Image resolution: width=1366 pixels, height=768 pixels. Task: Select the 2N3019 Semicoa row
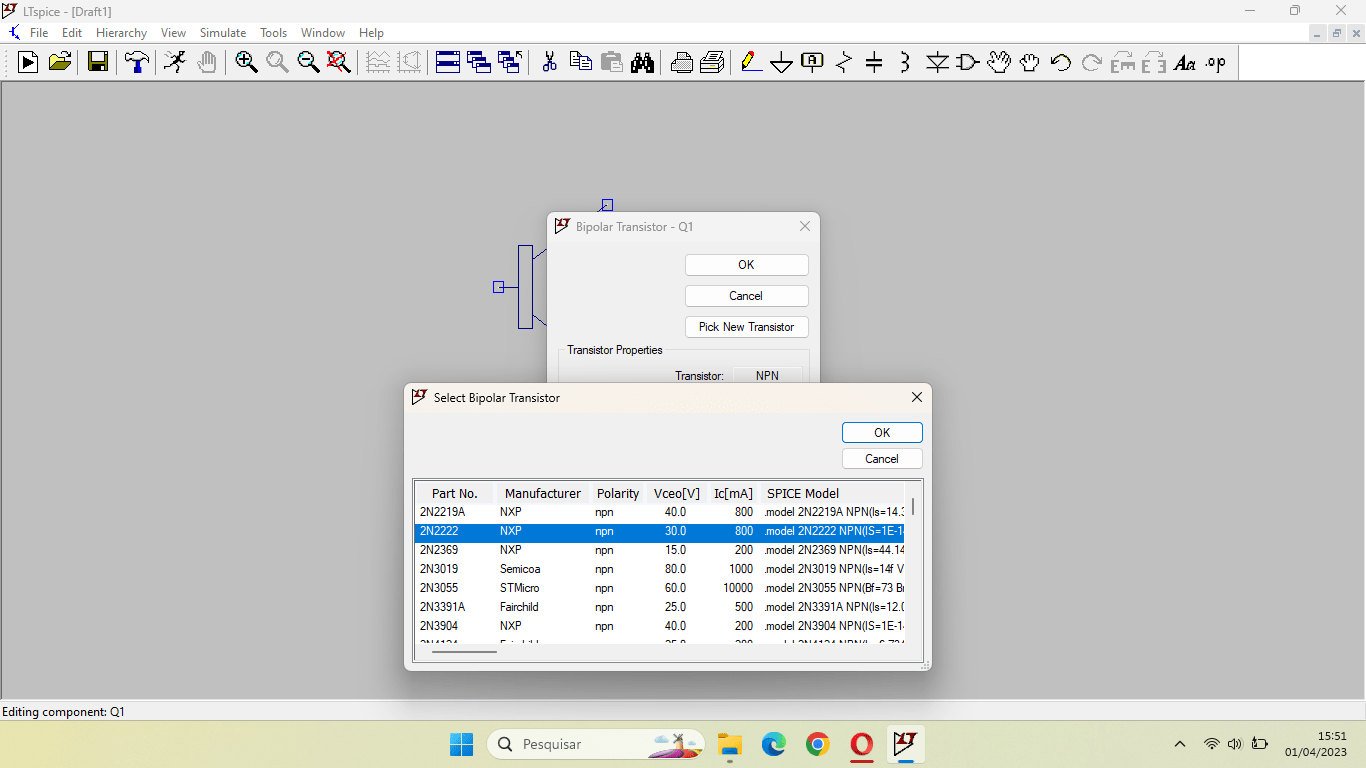[x=660, y=569]
